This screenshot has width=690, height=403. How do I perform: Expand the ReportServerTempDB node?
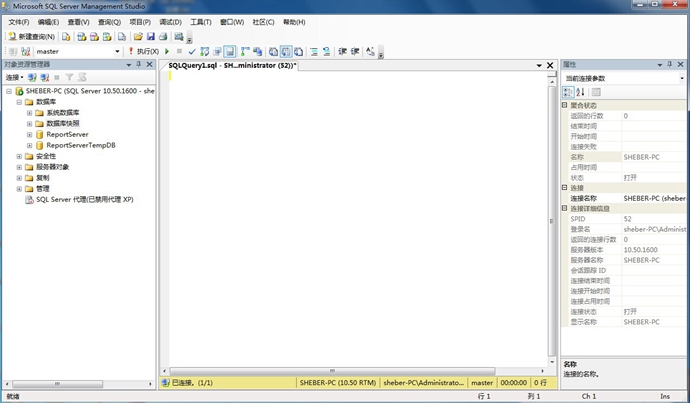[x=29, y=145]
